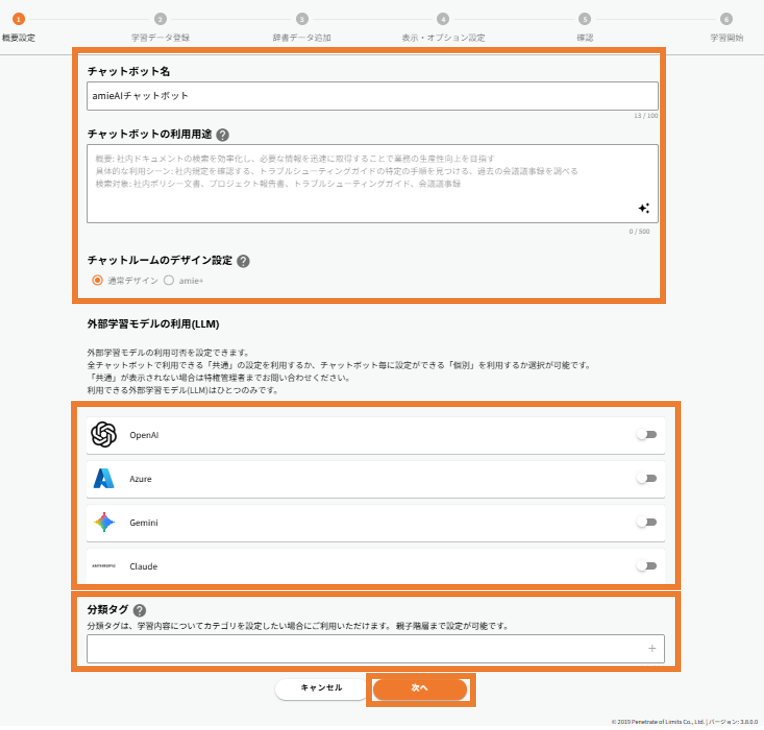Enable the OpenAI toggle switch
The image size is (764, 730).
coord(646,435)
